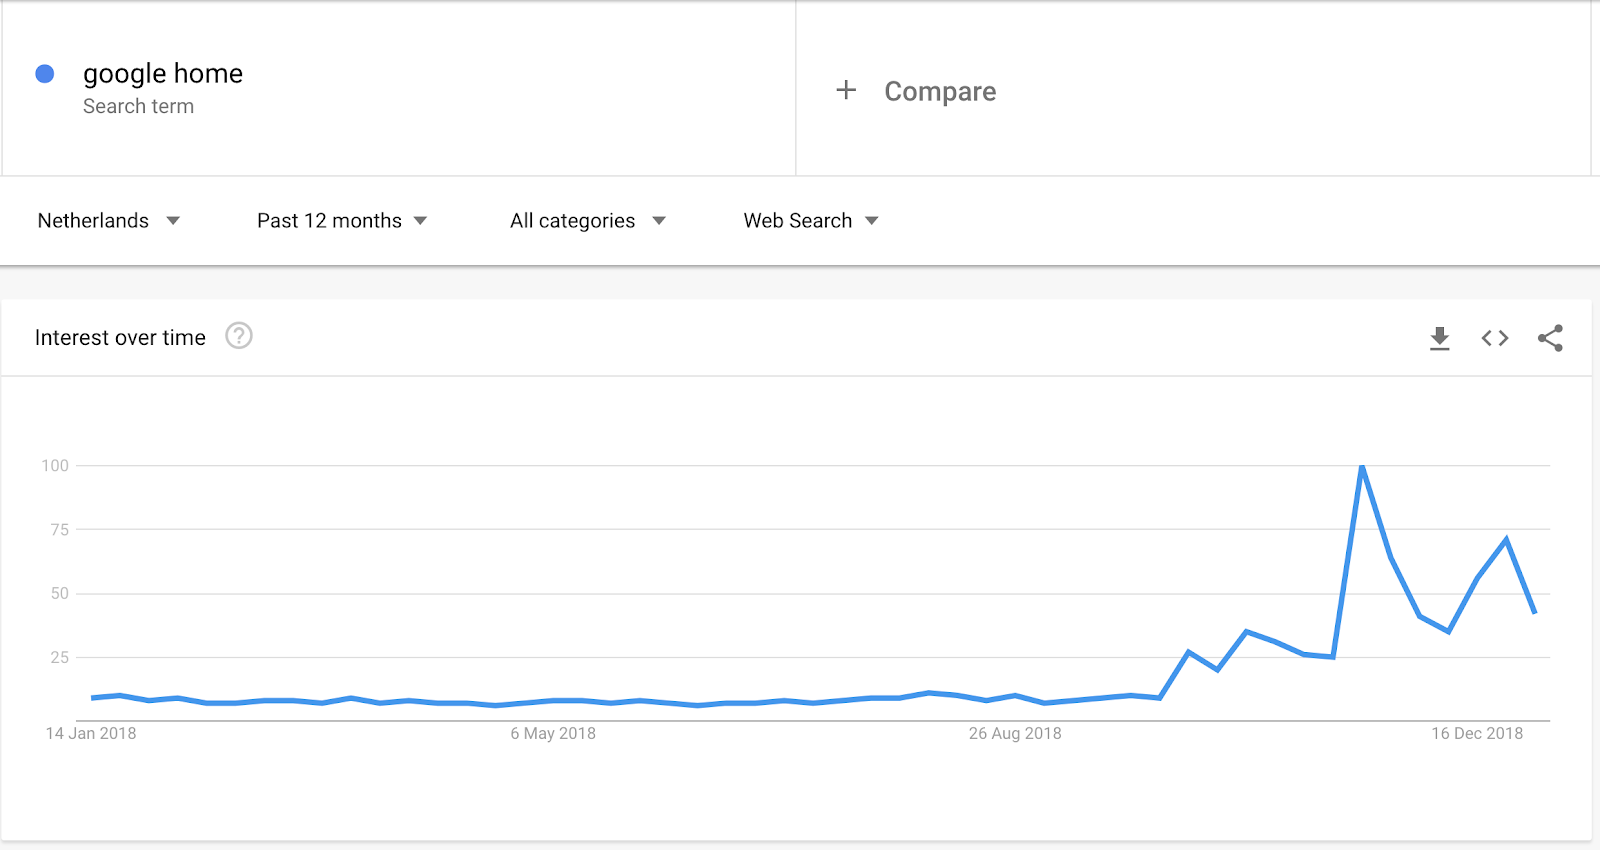Open the Web Search type dropdown

(811, 220)
